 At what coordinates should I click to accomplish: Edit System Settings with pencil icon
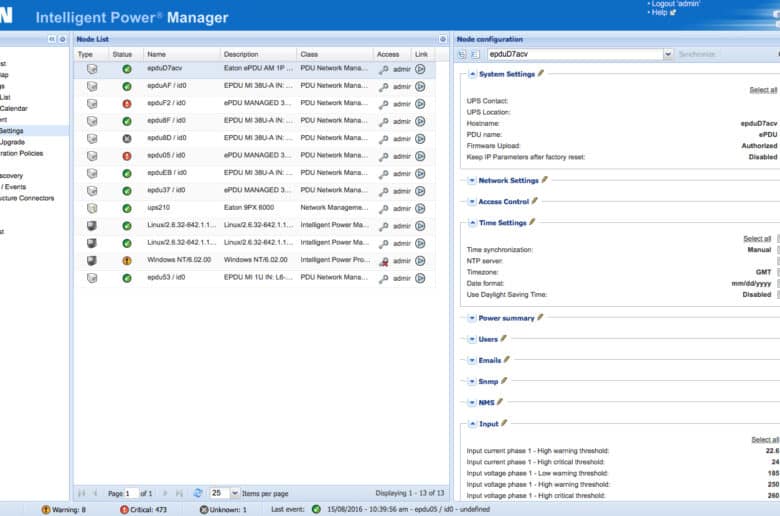click(x=541, y=73)
